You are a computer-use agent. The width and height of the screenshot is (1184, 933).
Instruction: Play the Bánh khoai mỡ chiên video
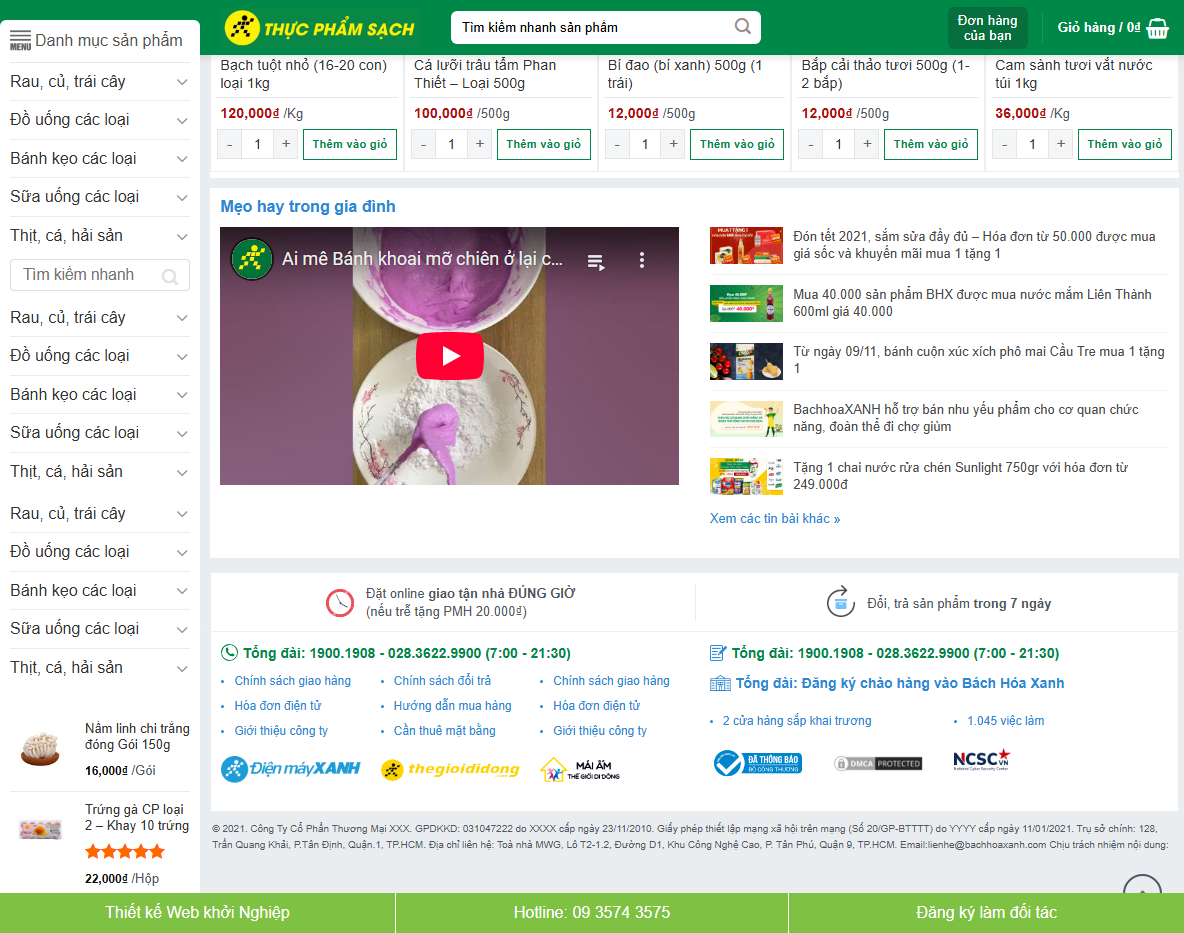[449, 356]
